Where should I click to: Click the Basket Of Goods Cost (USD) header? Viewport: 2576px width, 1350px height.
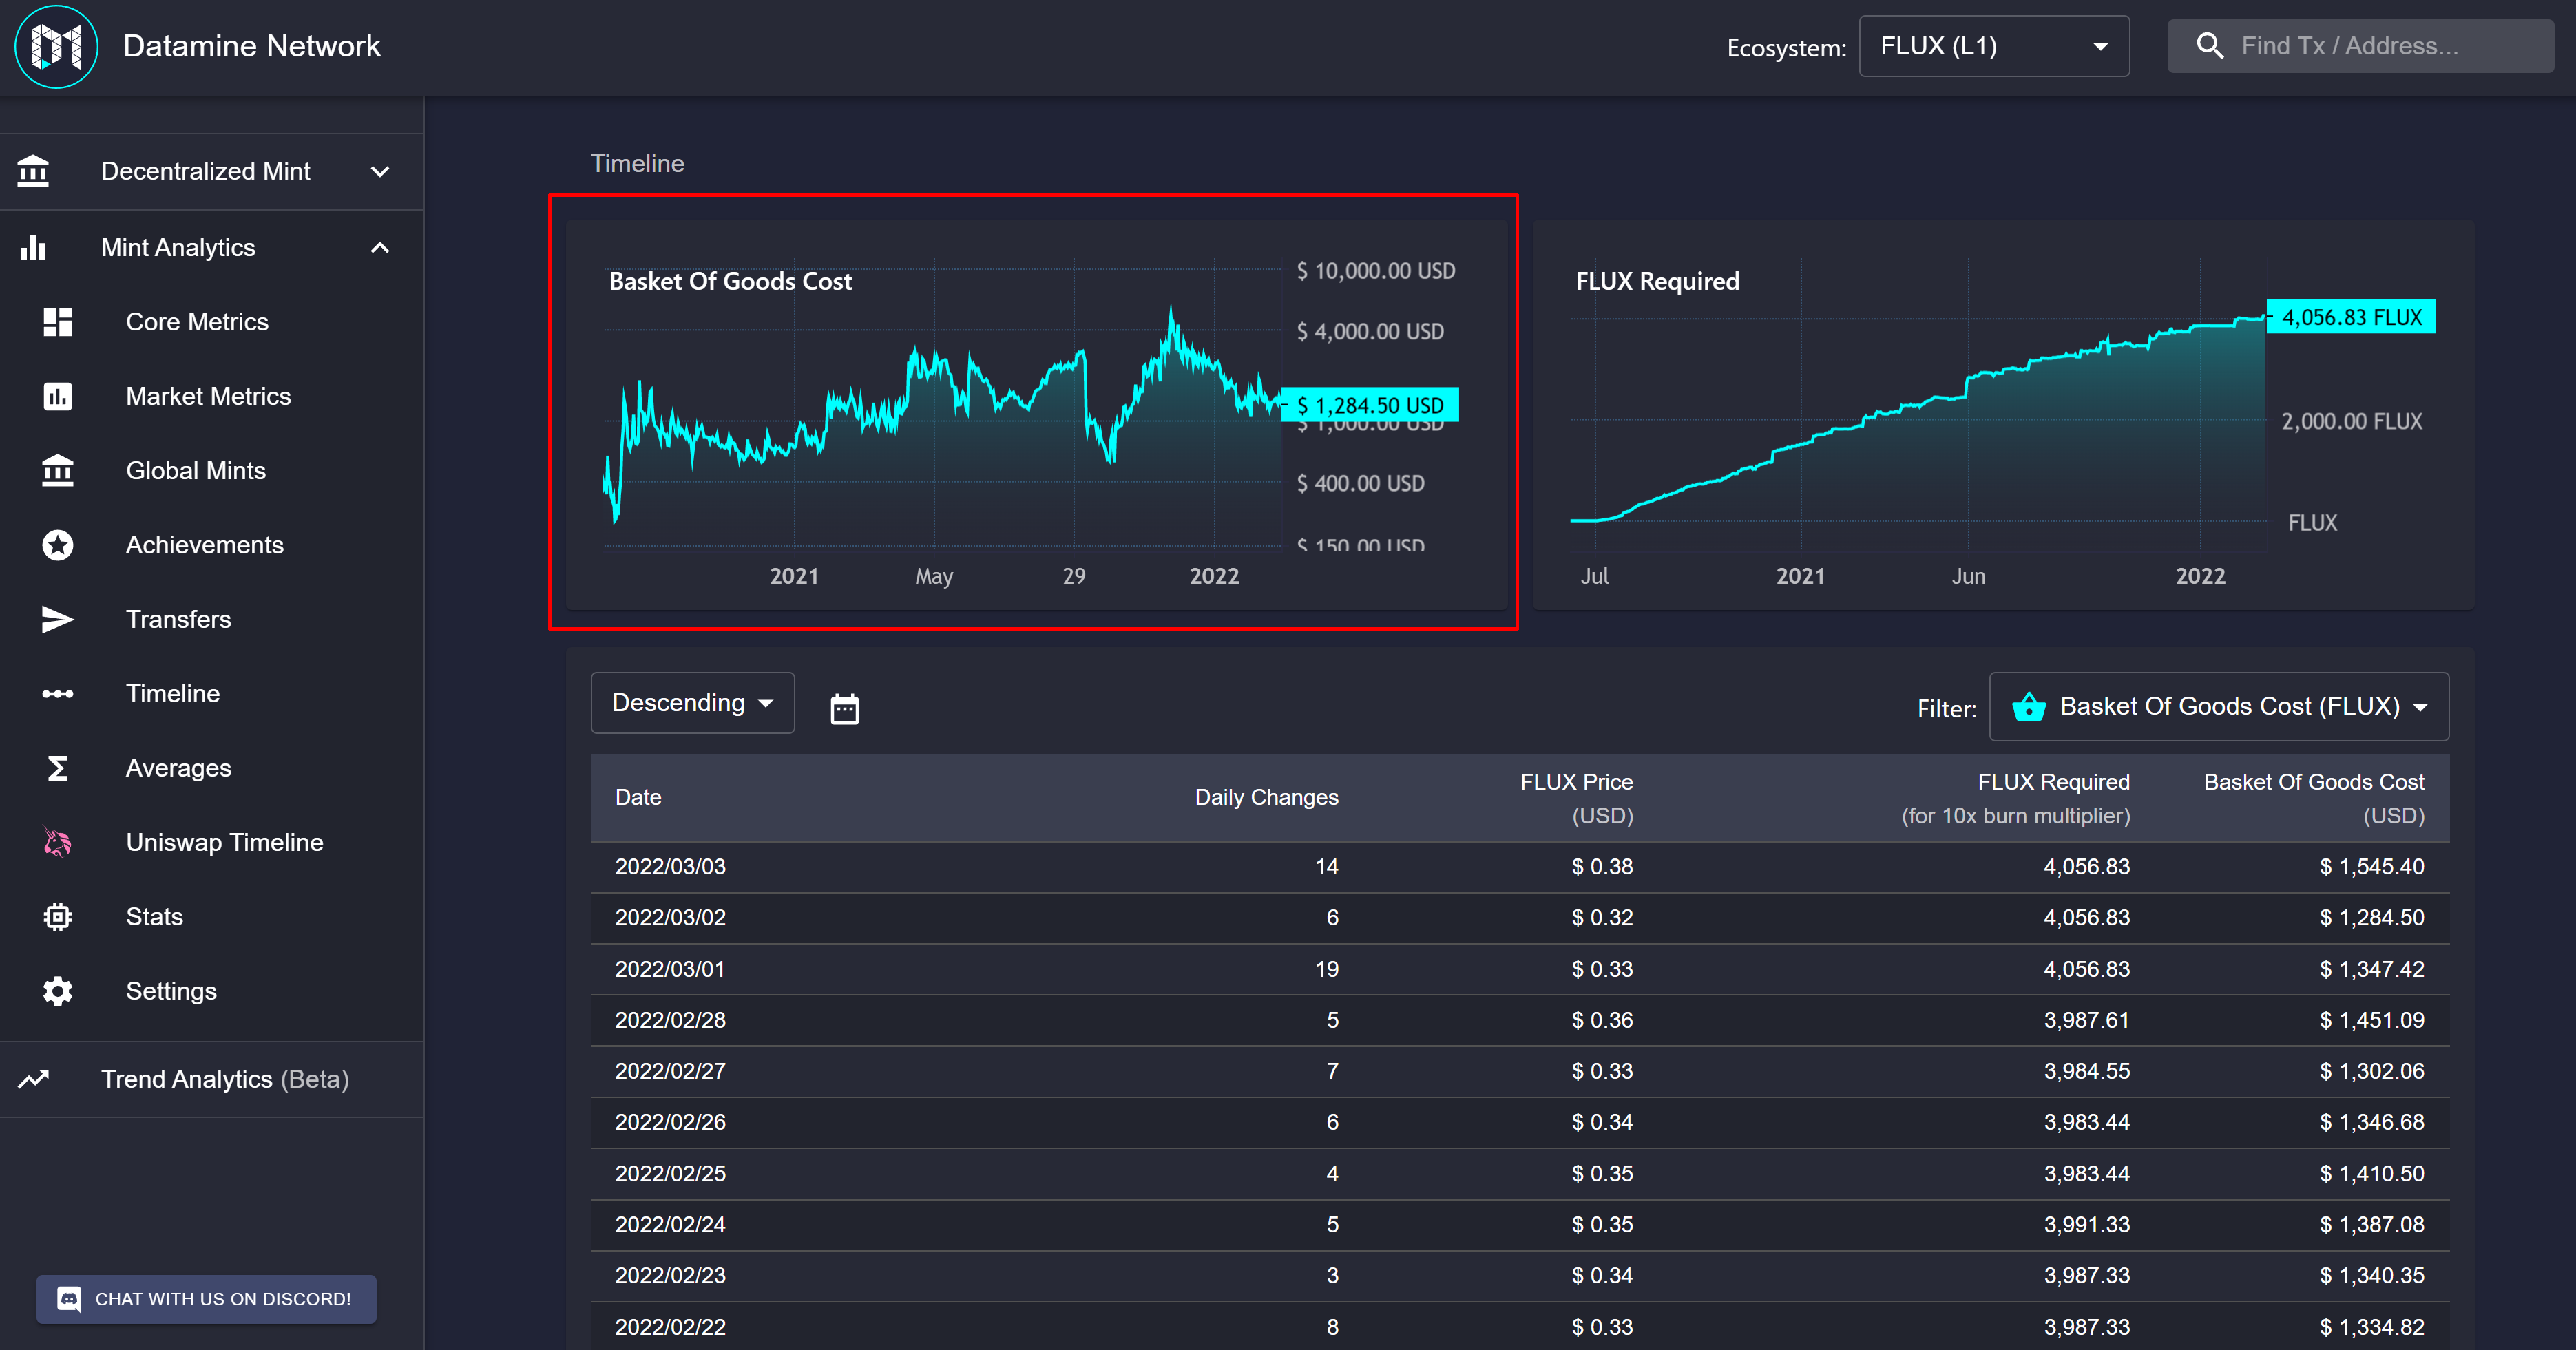[2314, 798]
